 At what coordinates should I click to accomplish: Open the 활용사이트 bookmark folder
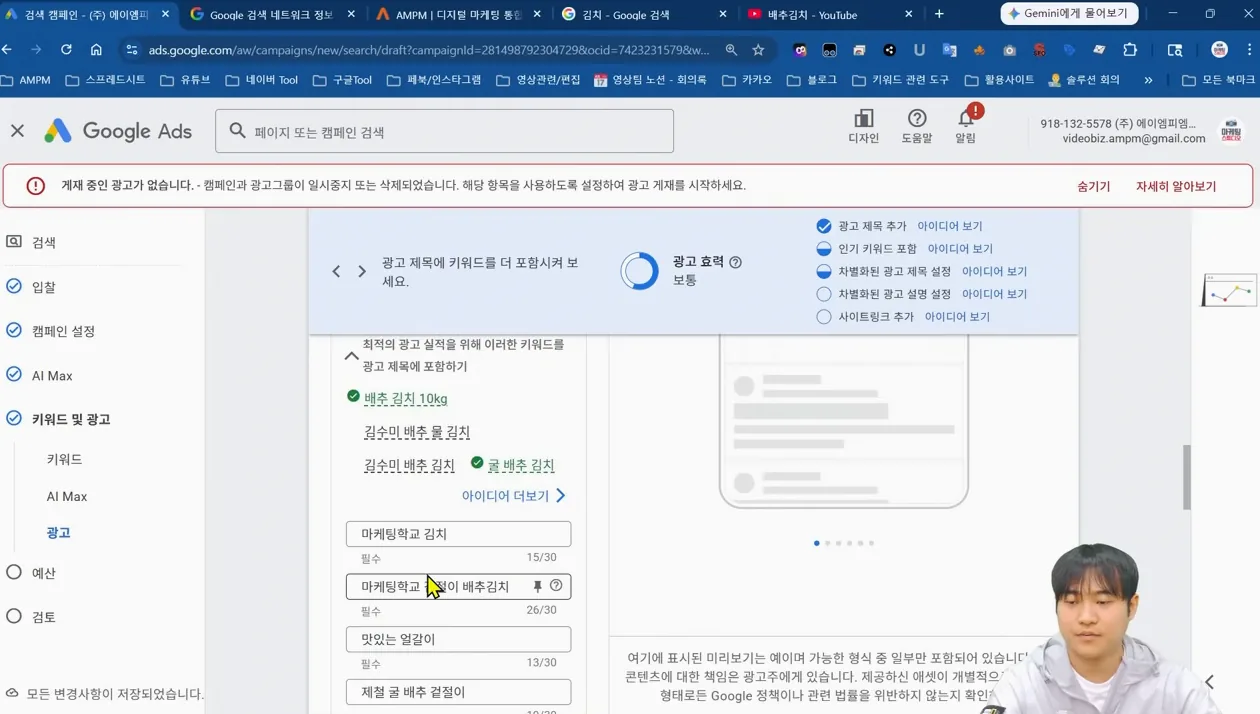tap(998, 79)
